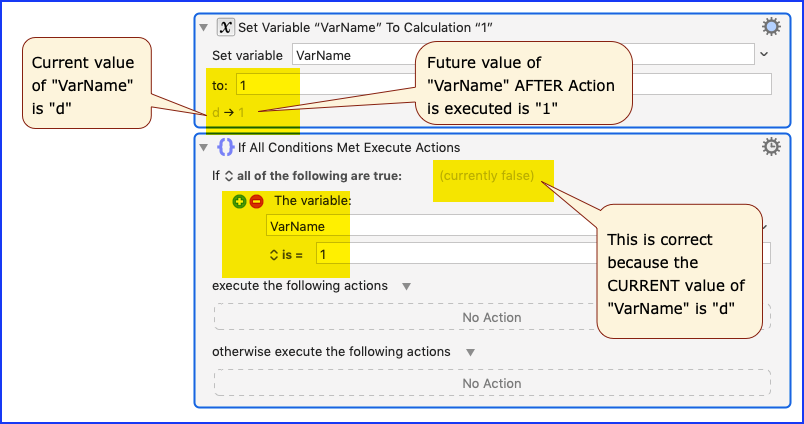Click the curly braces If action icon
Image resolution: width=804 pixels, height=424 pixels.
226,147
